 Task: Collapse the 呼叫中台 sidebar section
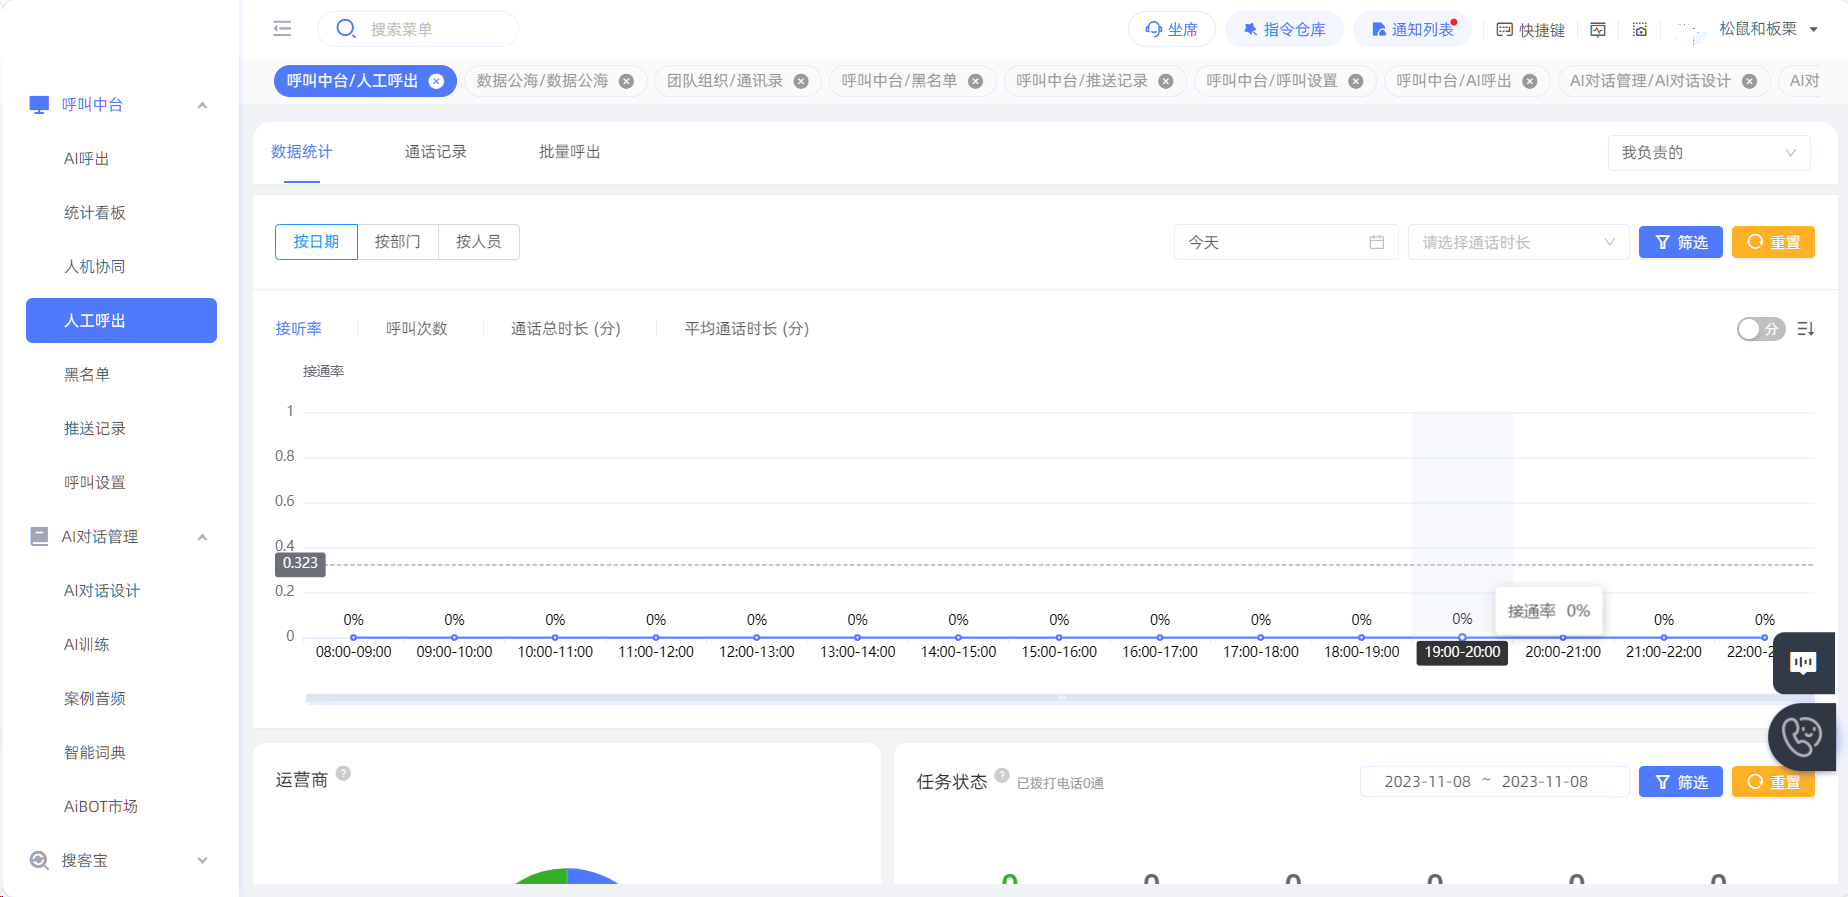[202, 105]
